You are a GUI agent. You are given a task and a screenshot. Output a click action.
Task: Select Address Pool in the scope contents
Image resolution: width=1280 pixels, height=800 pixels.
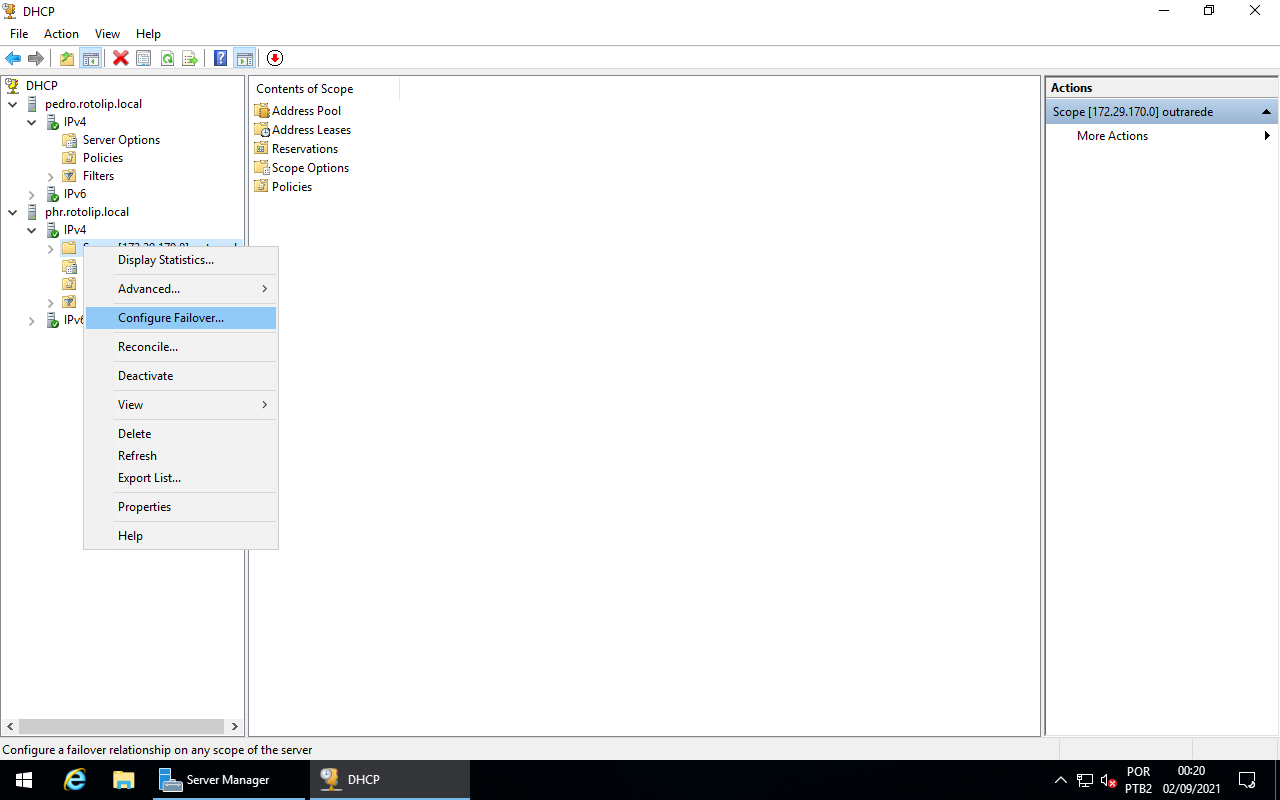point(305,110)
